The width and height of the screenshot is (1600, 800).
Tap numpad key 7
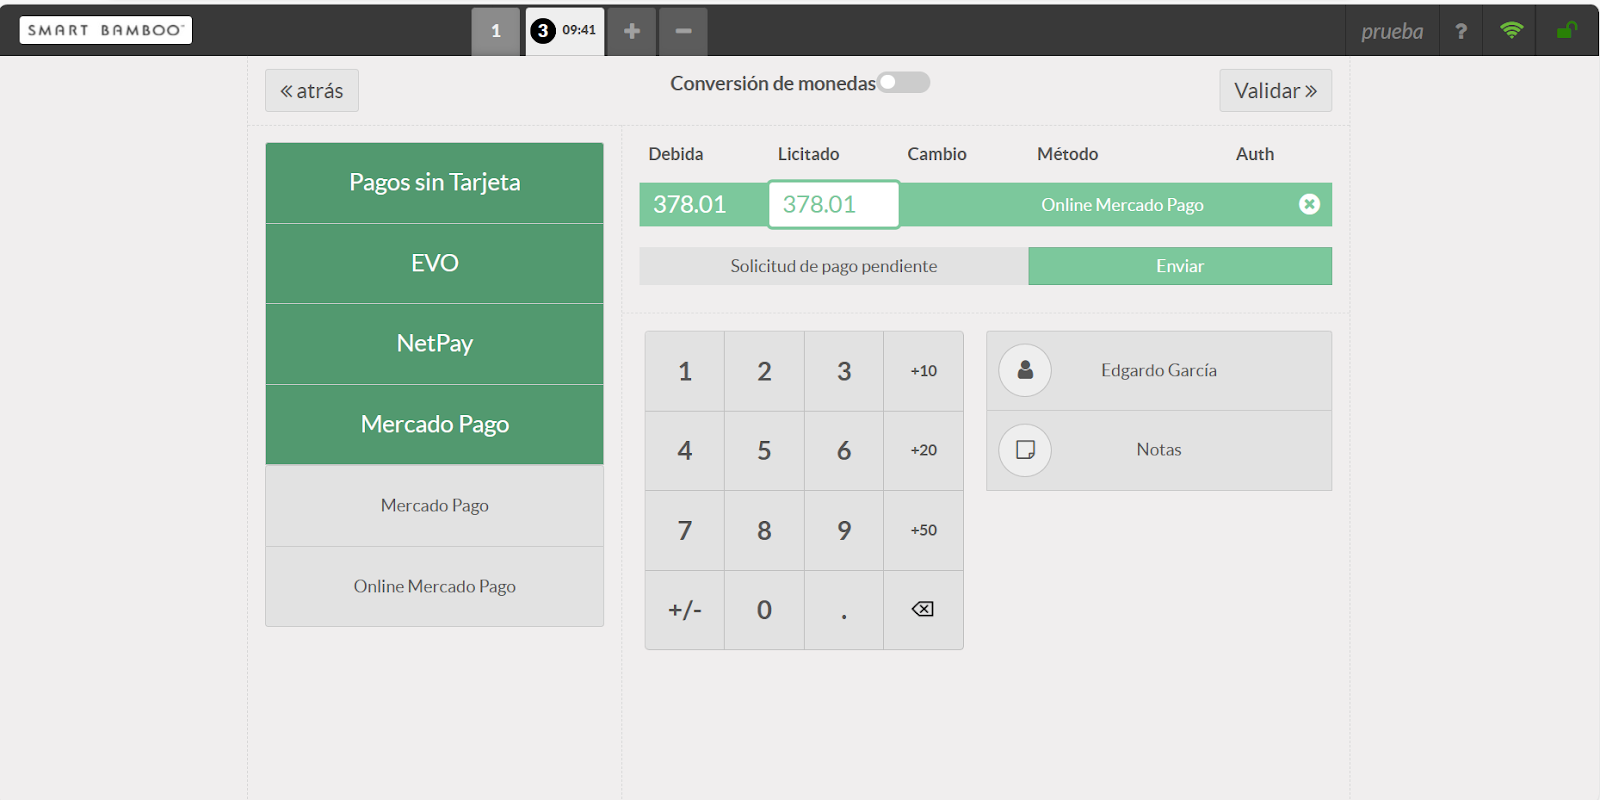coord(685,530)
